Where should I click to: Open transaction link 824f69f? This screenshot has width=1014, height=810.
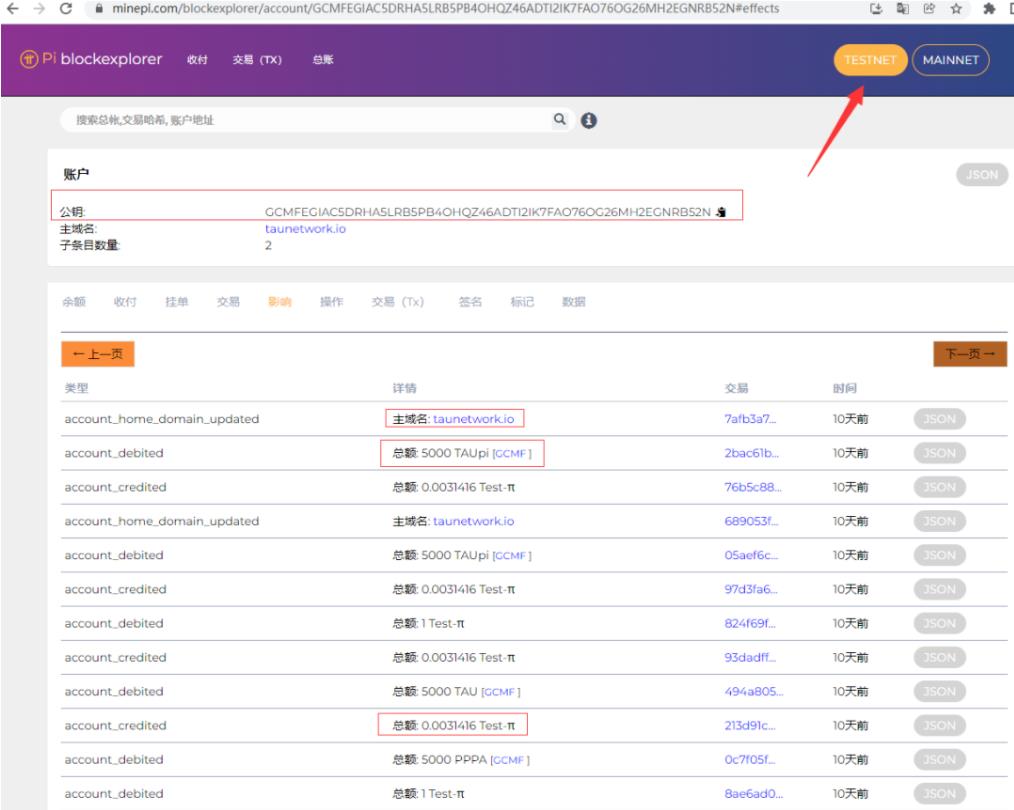click(x=750, y=623)
